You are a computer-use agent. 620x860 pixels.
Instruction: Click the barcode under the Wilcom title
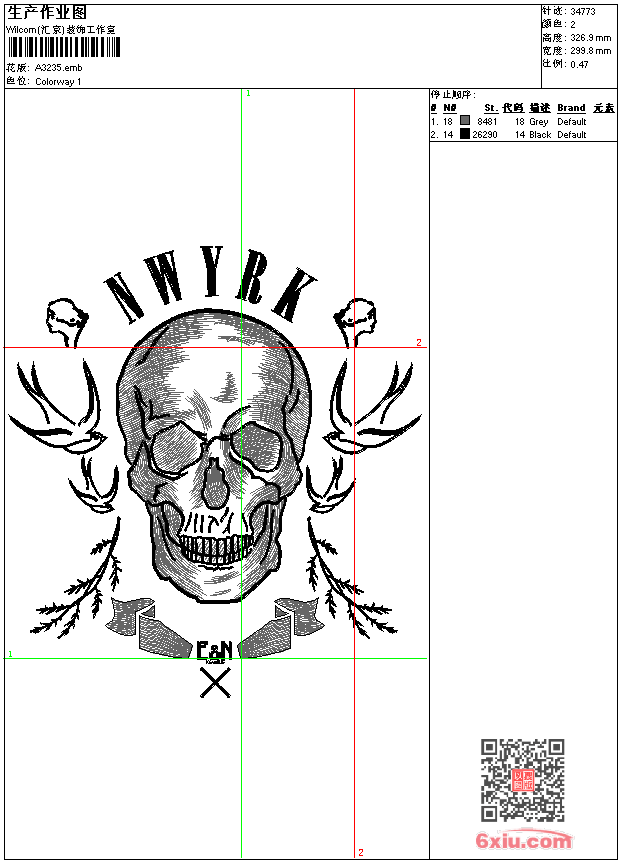point(63,47)
